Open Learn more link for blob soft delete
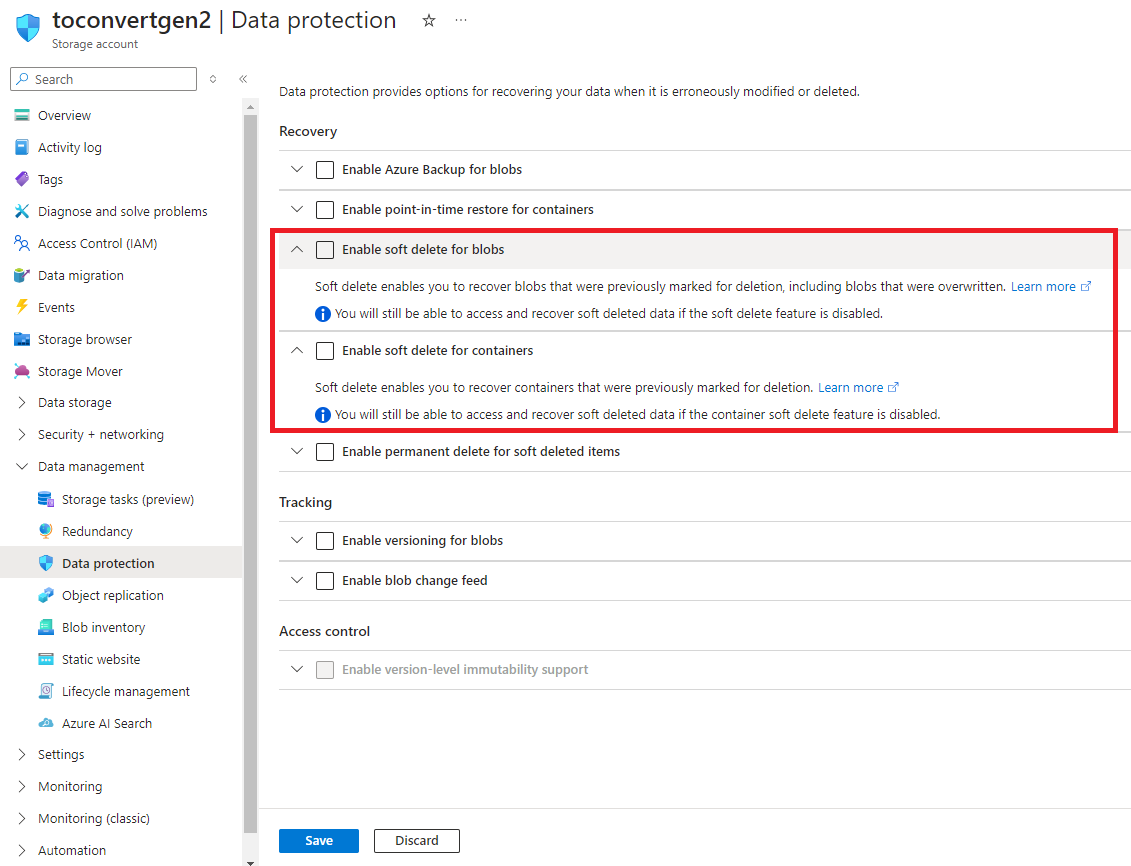 1043,287
